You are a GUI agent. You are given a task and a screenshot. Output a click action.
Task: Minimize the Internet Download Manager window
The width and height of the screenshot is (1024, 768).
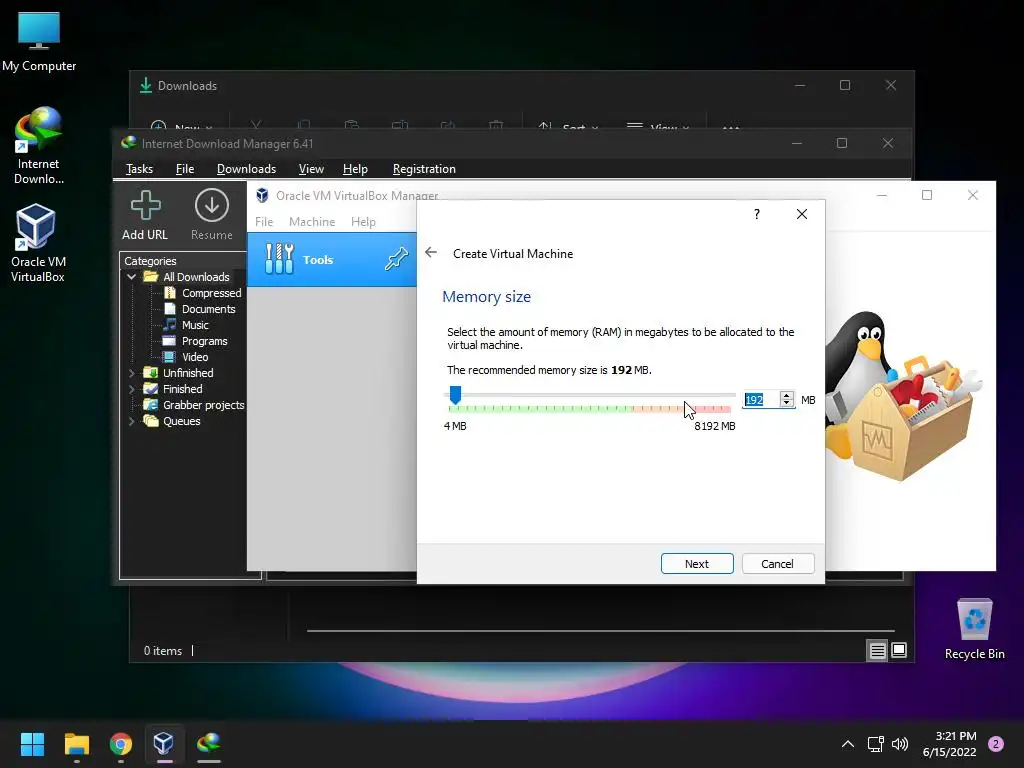click(x=797, y=143)
